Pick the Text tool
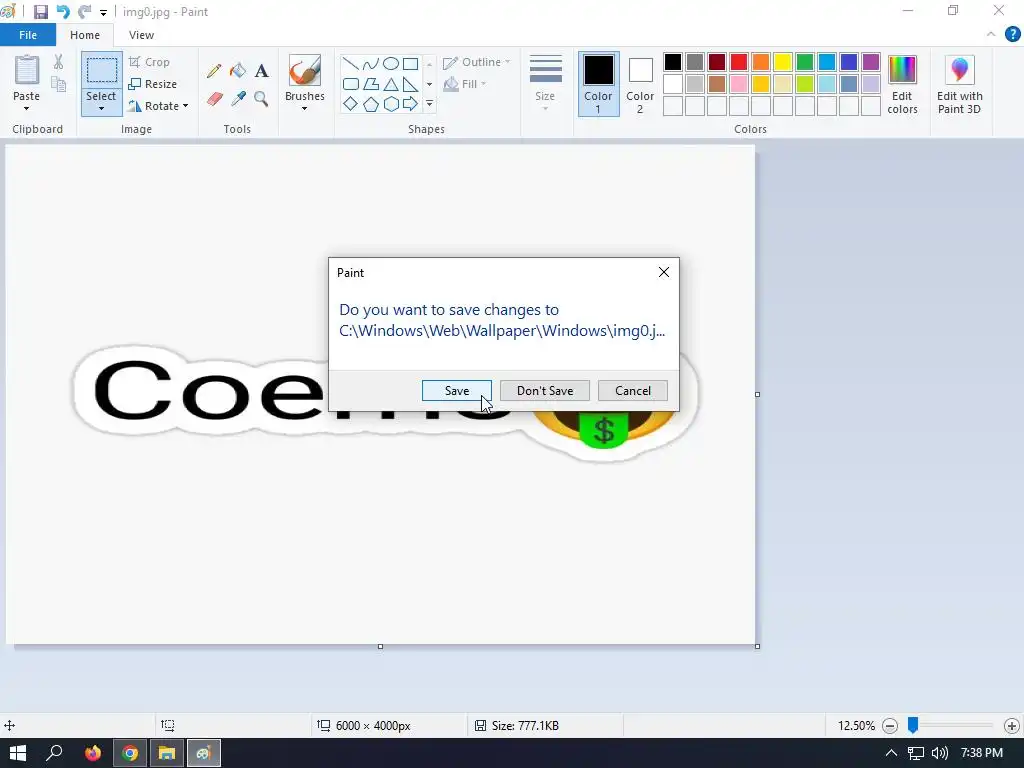 click(x=261, y=71)
